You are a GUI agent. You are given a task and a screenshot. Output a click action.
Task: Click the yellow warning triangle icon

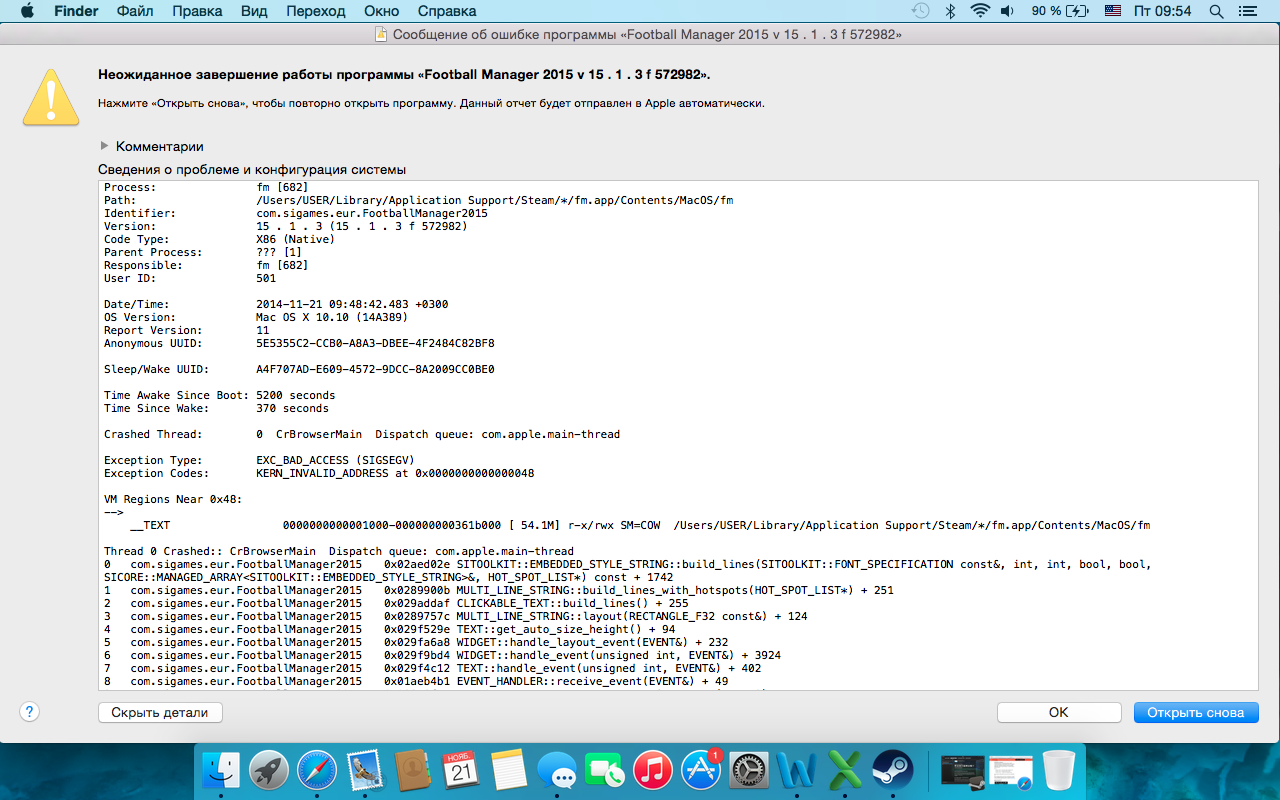(x=51, y=98)
